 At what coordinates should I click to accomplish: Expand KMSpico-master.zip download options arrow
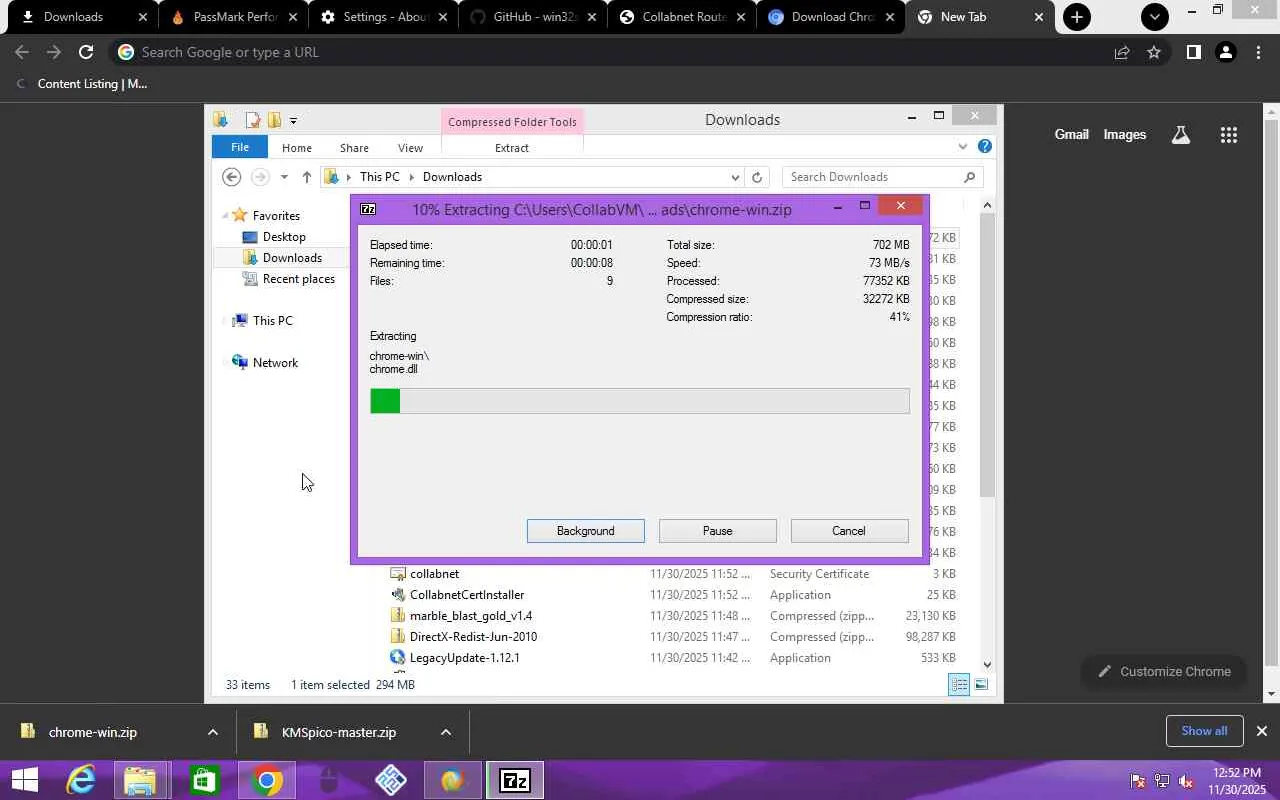click(445, 732)
